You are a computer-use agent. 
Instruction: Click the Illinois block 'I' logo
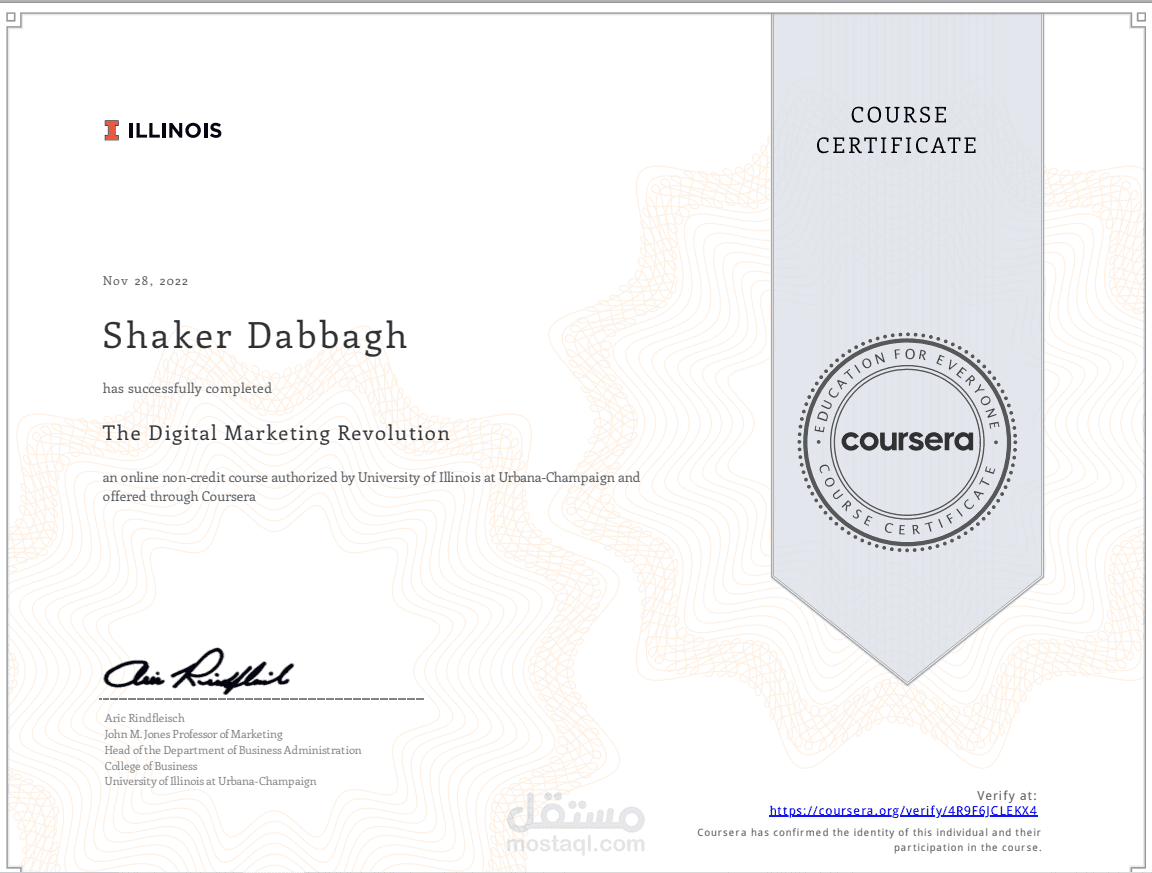[x=110, y=129]
